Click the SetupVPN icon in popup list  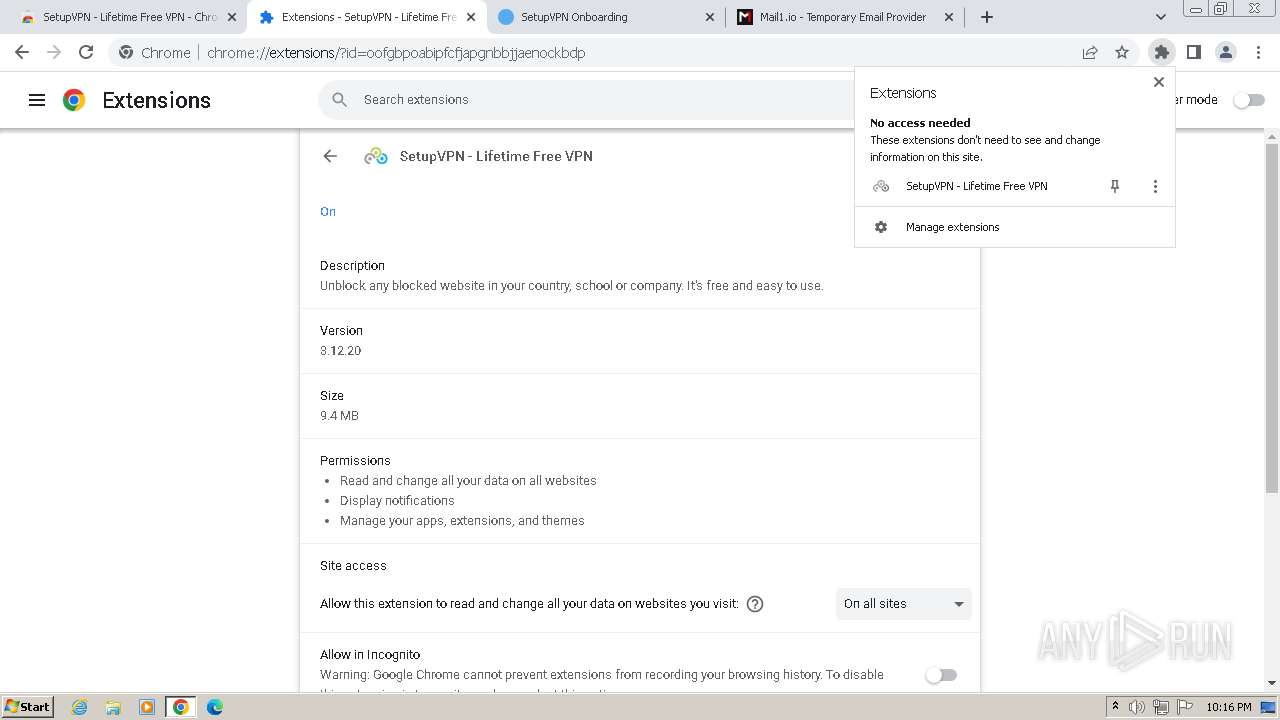coord(881,186)
